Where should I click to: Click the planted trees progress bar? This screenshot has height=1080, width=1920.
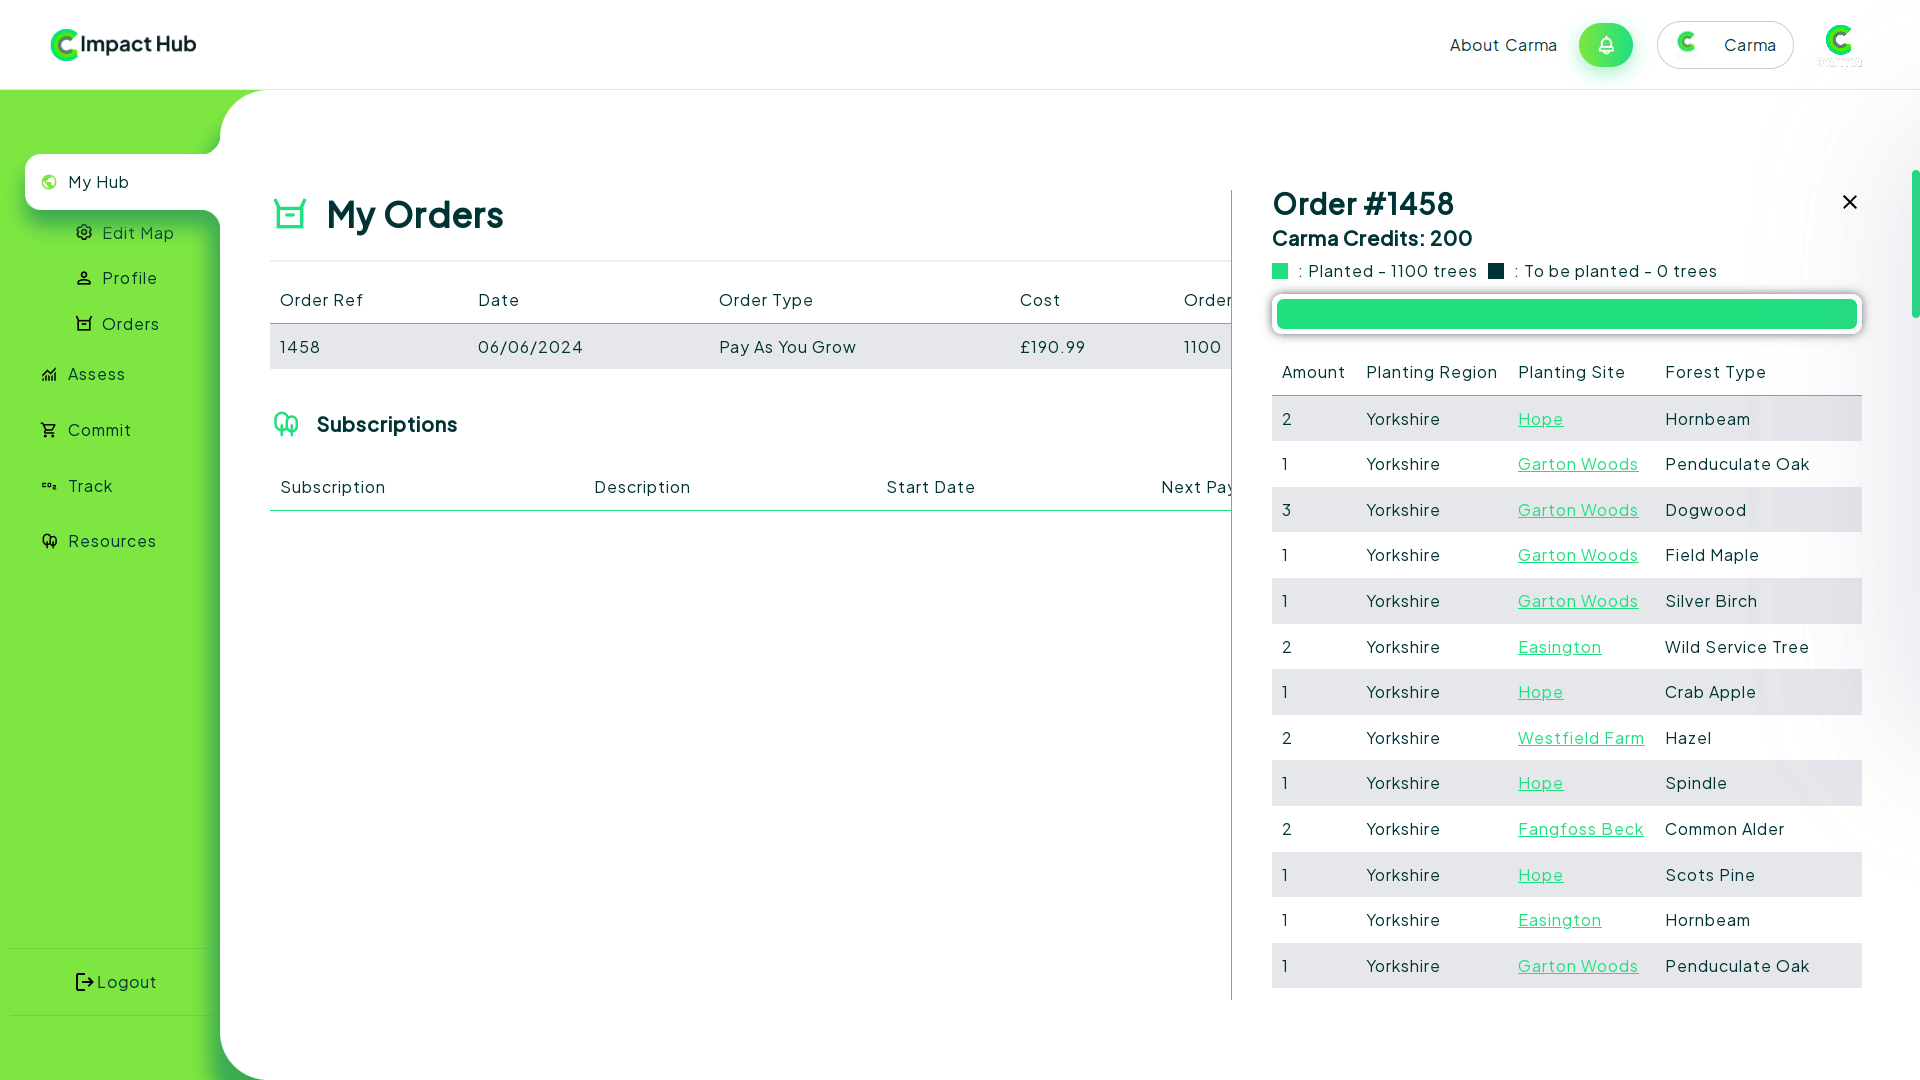pyautogui.click(x=1566, y=314)
